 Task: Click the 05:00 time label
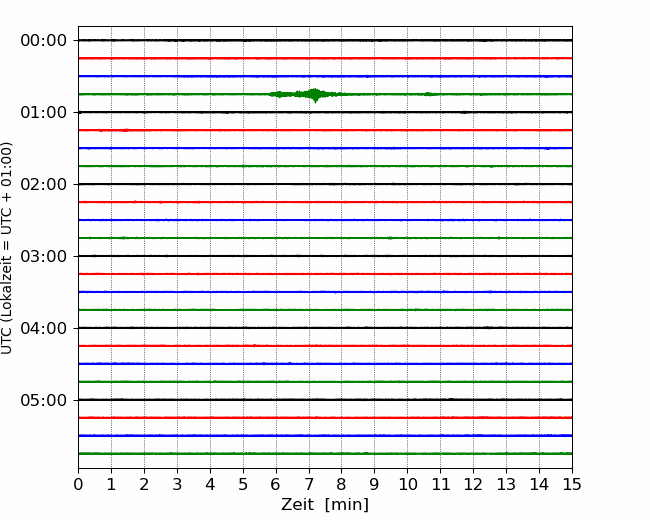click(43, 400)
